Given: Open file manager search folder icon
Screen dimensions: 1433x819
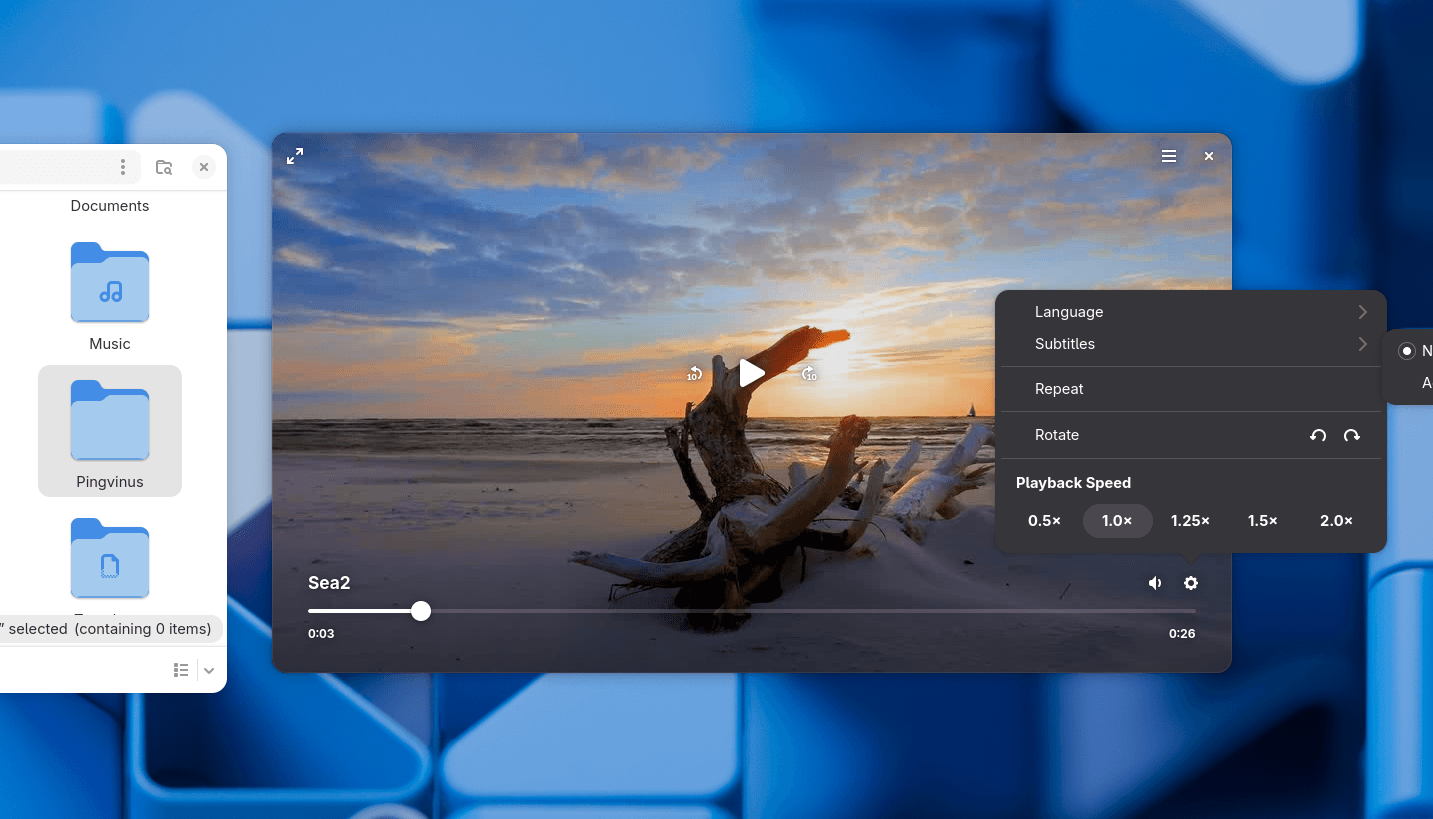Looking at the screenshot, I should click(x=164, y=167).
